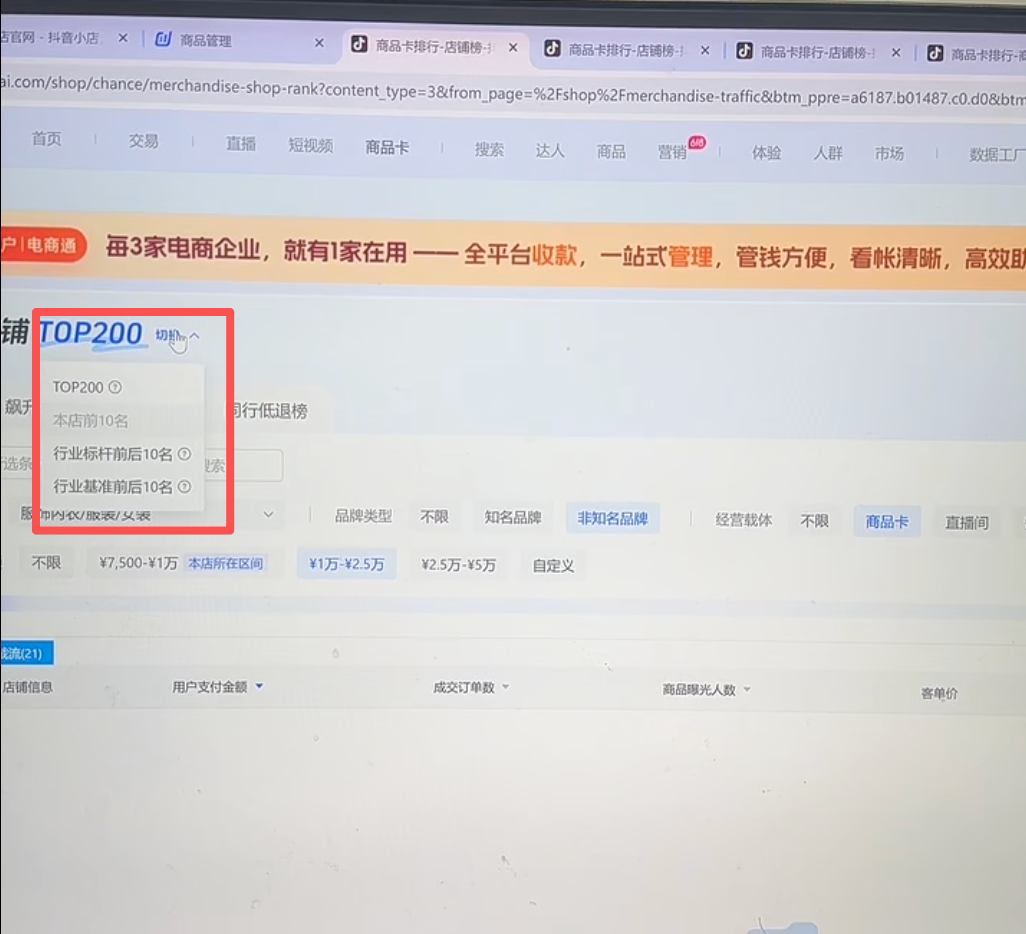Go to 首页 in the top navigation
Screen dimensions: 1026x934
(x=46, y=139)
